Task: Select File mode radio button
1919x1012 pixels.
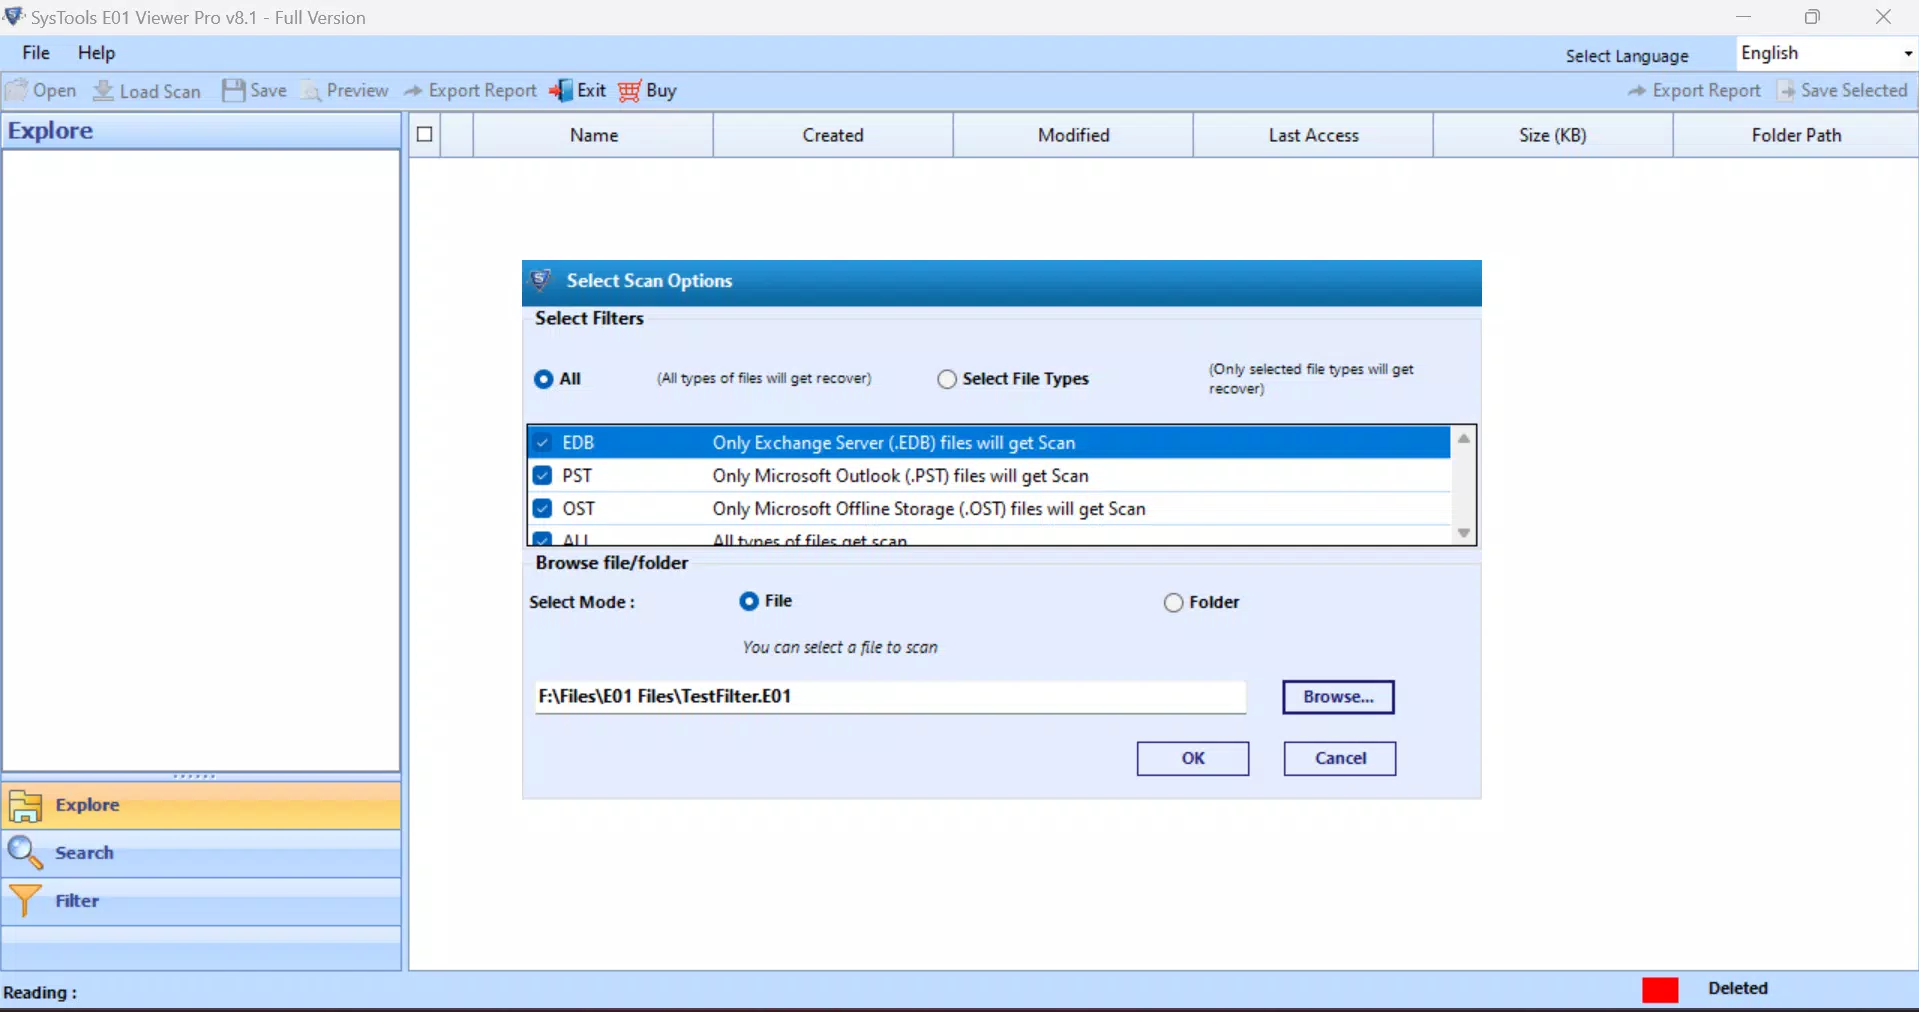Action: point(748,601)
